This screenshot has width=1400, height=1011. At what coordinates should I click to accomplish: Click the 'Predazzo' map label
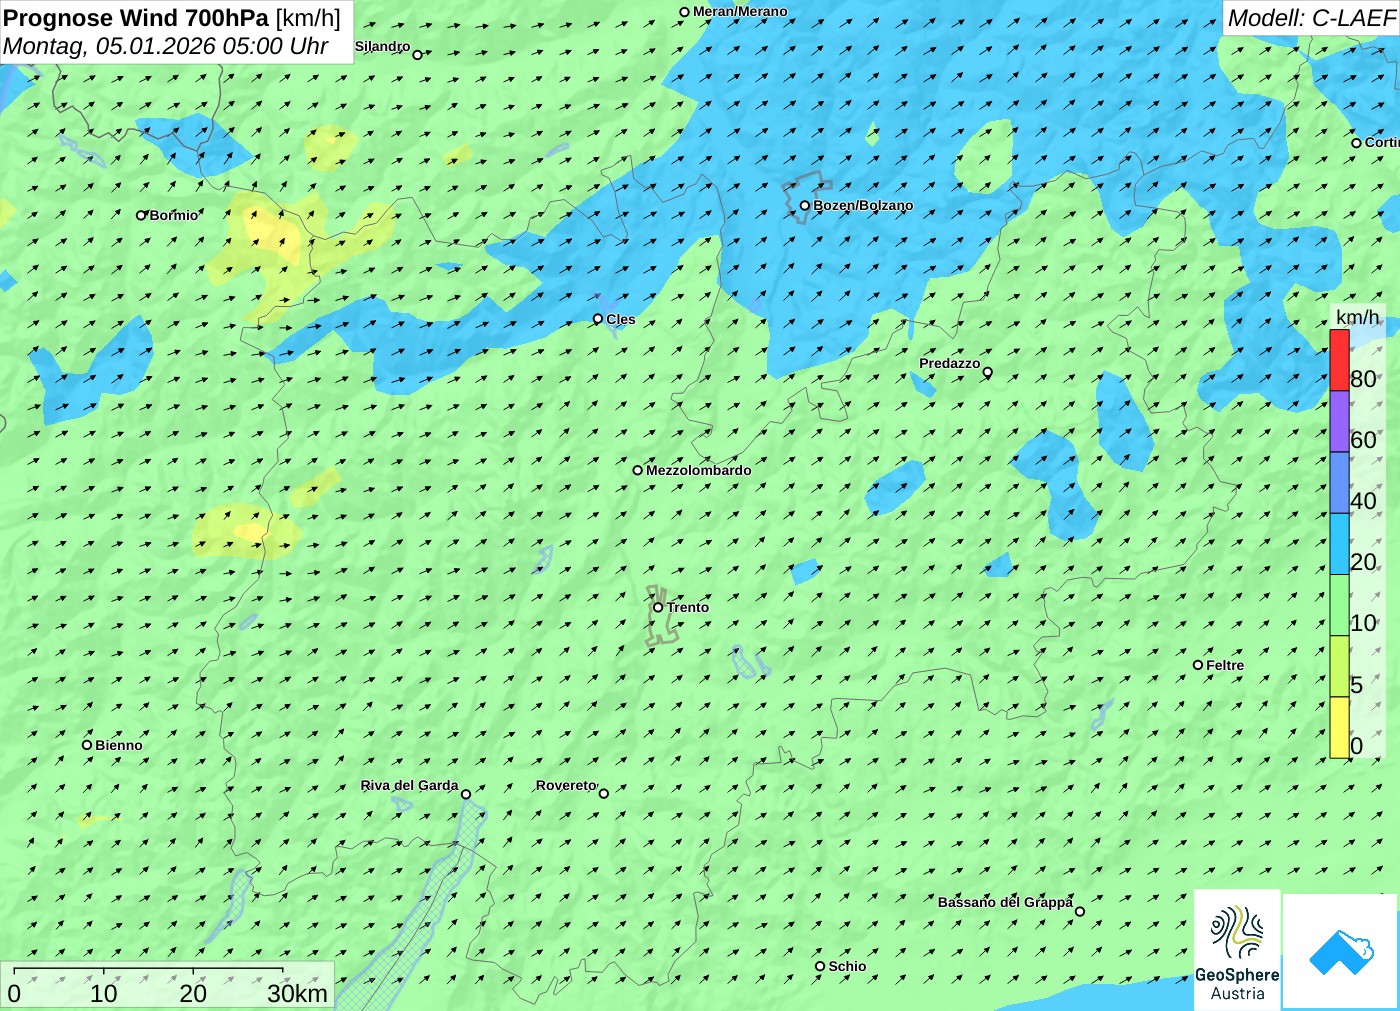(950, 363)
